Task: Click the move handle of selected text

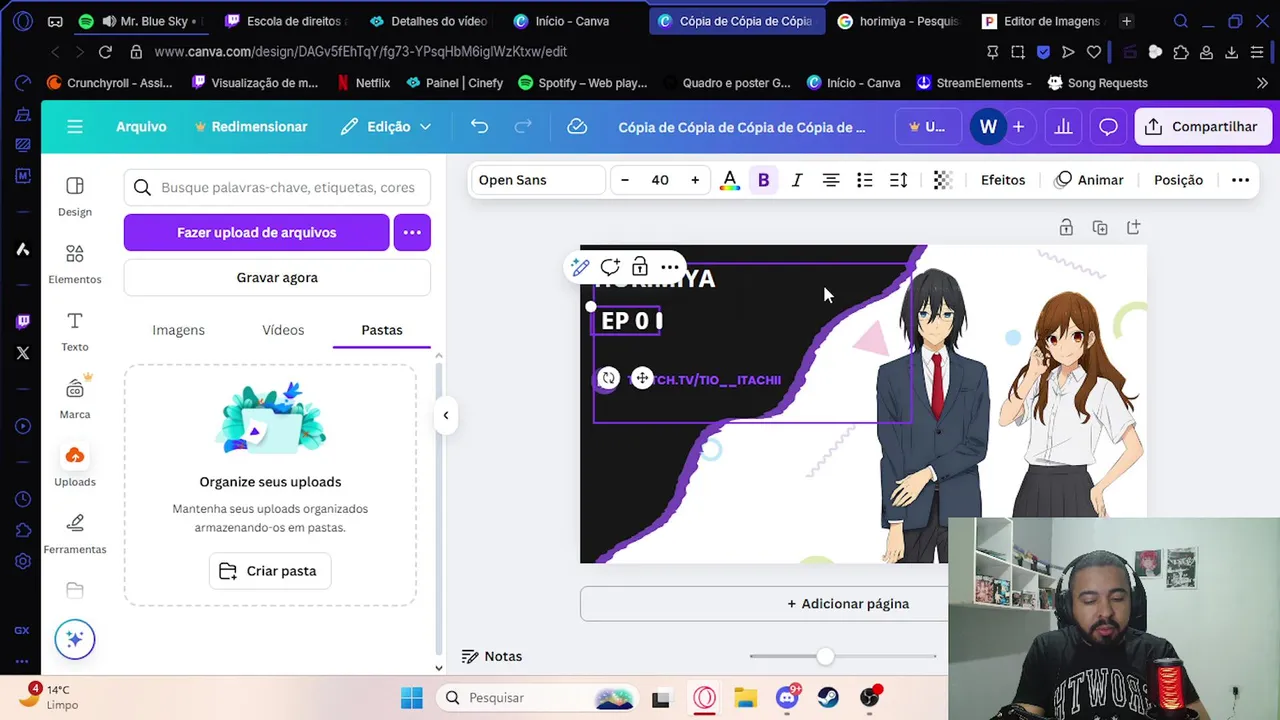Action: [642, 378]
